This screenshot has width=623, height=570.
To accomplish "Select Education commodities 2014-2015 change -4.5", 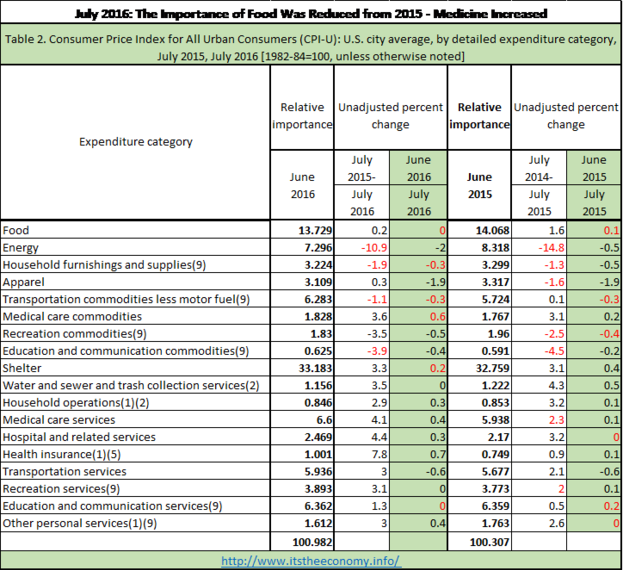I will 554,351.
